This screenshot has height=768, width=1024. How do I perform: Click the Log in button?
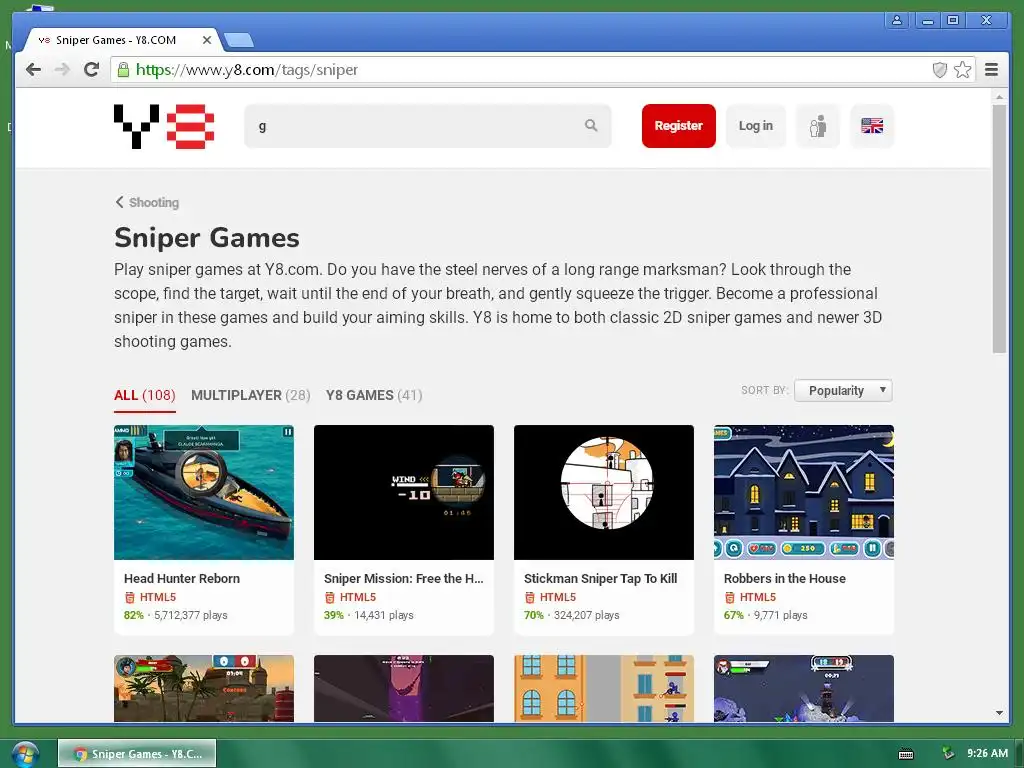coord(756,126)
